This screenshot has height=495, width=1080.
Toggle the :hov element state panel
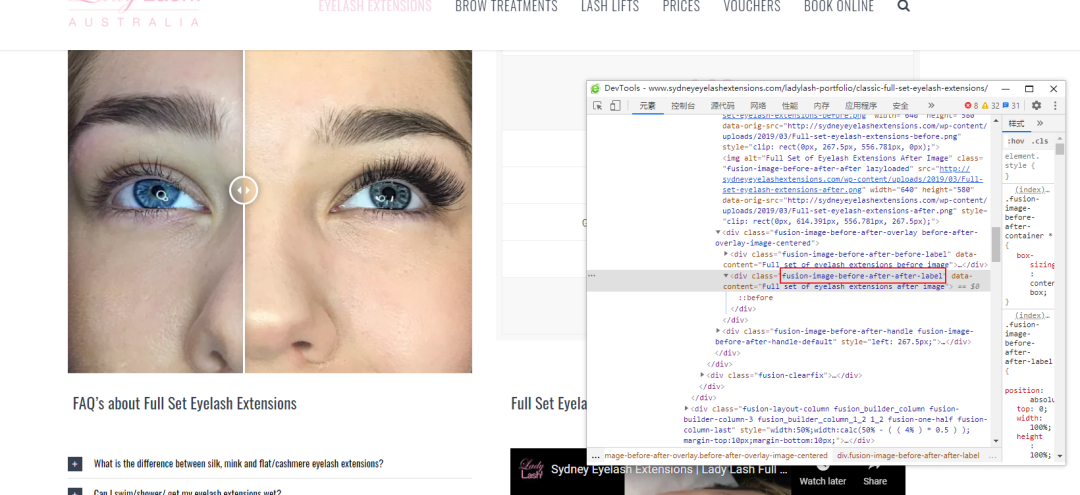[x=1015, y=141]
